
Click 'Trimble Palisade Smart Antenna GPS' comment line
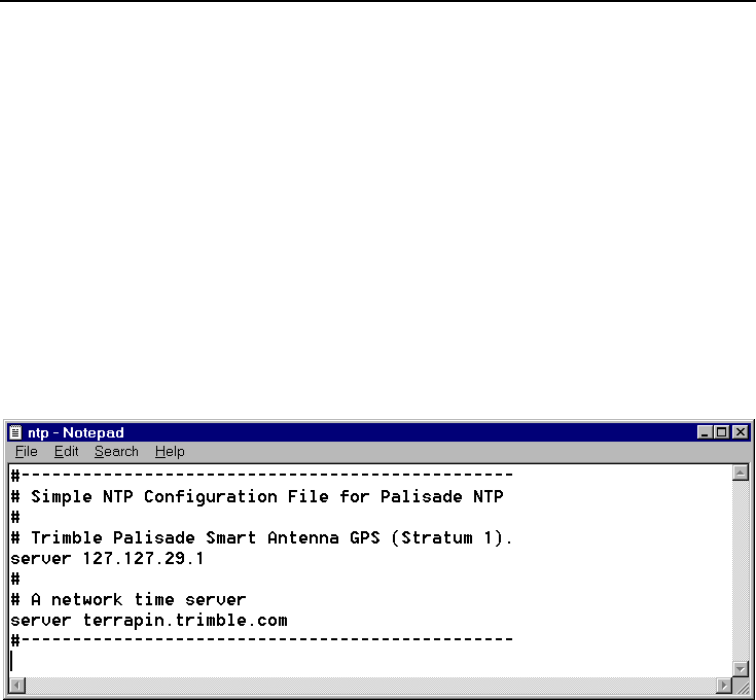[x=261, y=538]
